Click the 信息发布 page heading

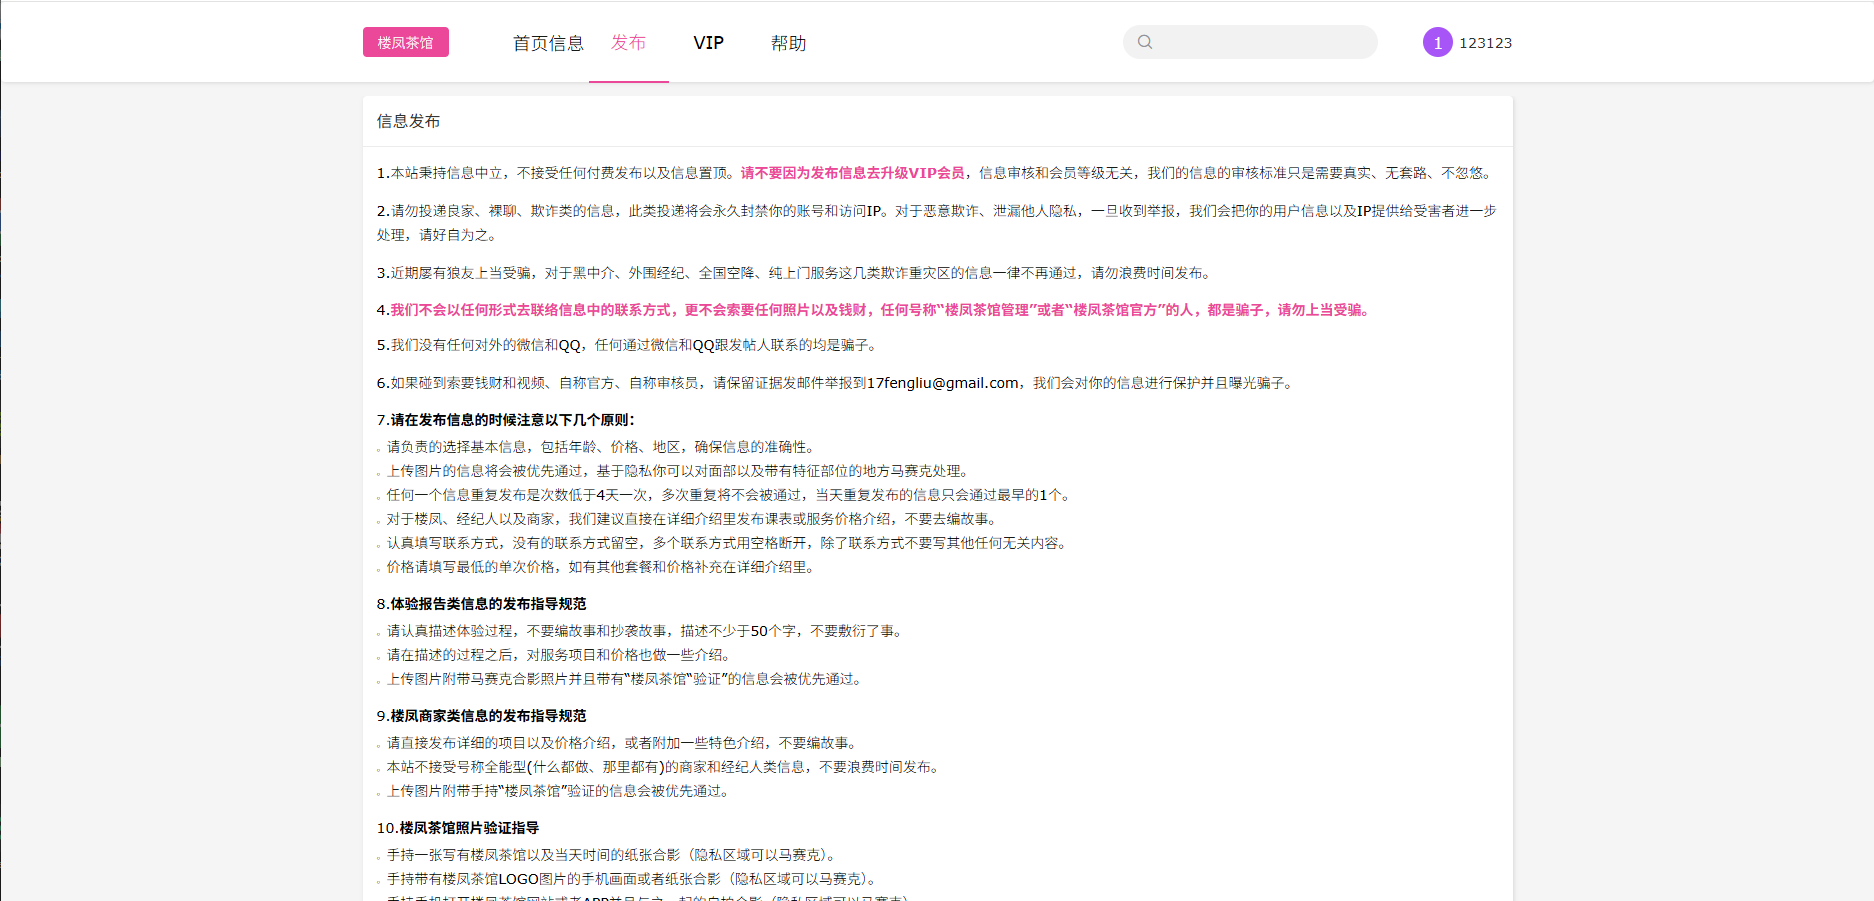(408, 120)
